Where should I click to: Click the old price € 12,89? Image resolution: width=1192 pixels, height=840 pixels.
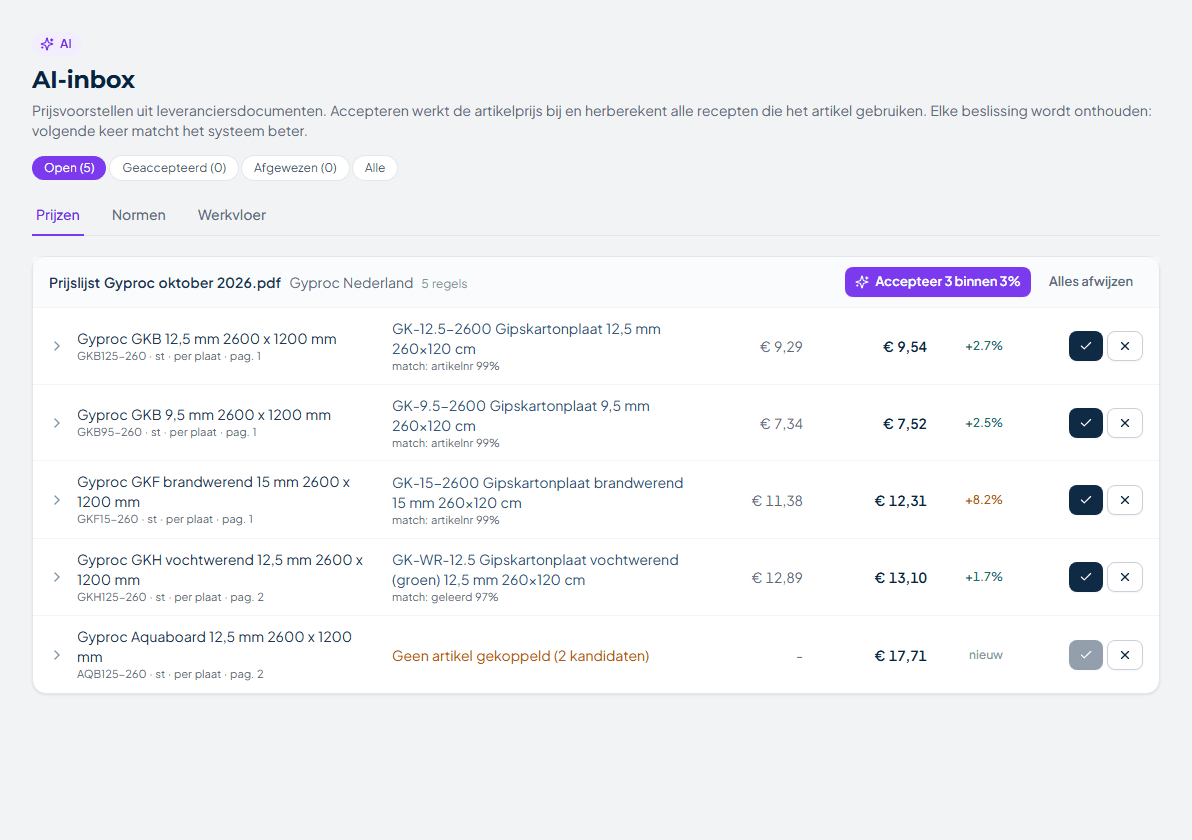pos(777,578)
